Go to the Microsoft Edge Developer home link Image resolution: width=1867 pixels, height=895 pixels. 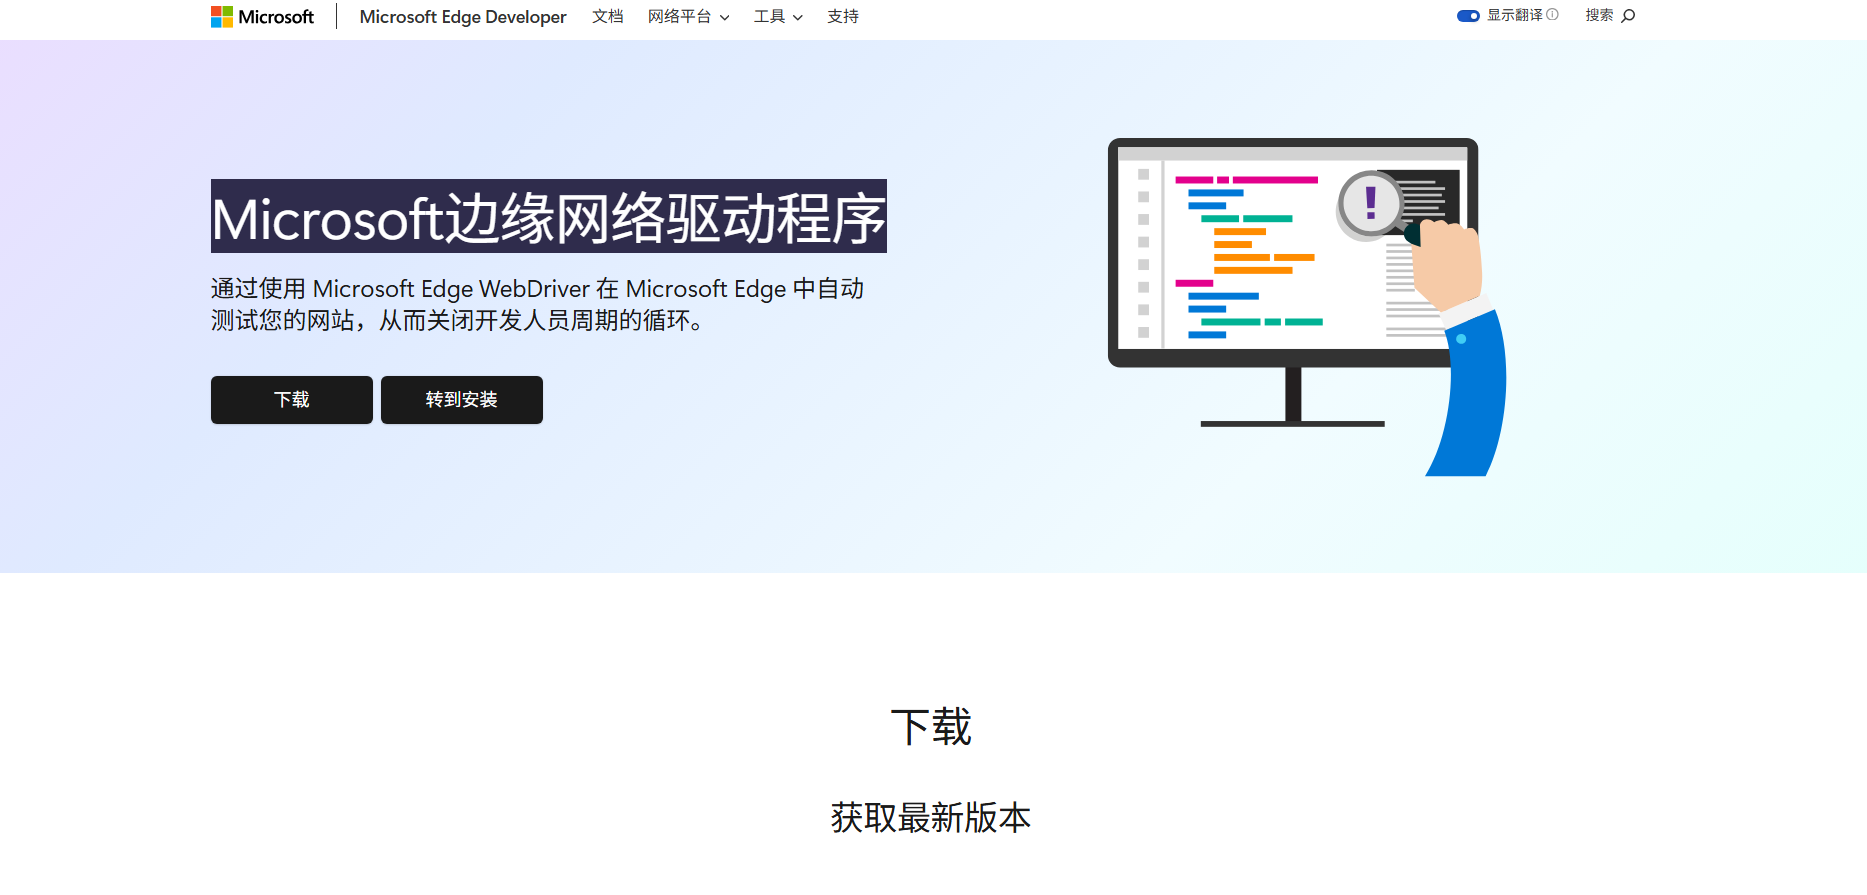pyautogui.click(x=462, y=17)
